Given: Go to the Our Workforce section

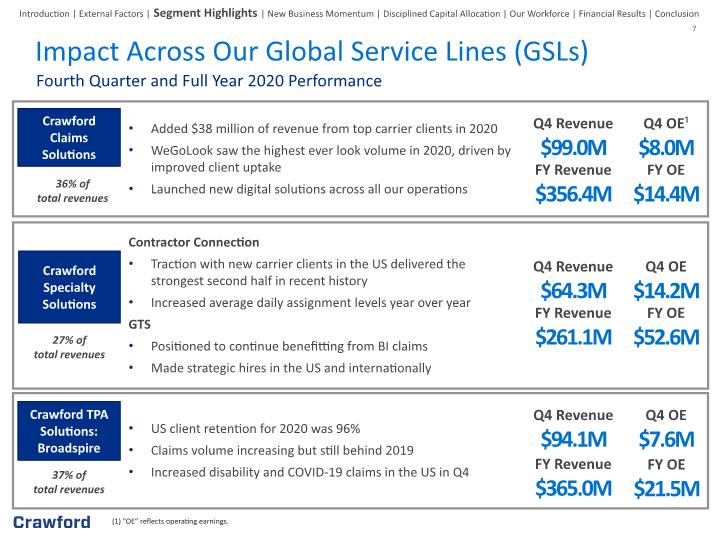Looking at the screenshot, I should (539, 14).
